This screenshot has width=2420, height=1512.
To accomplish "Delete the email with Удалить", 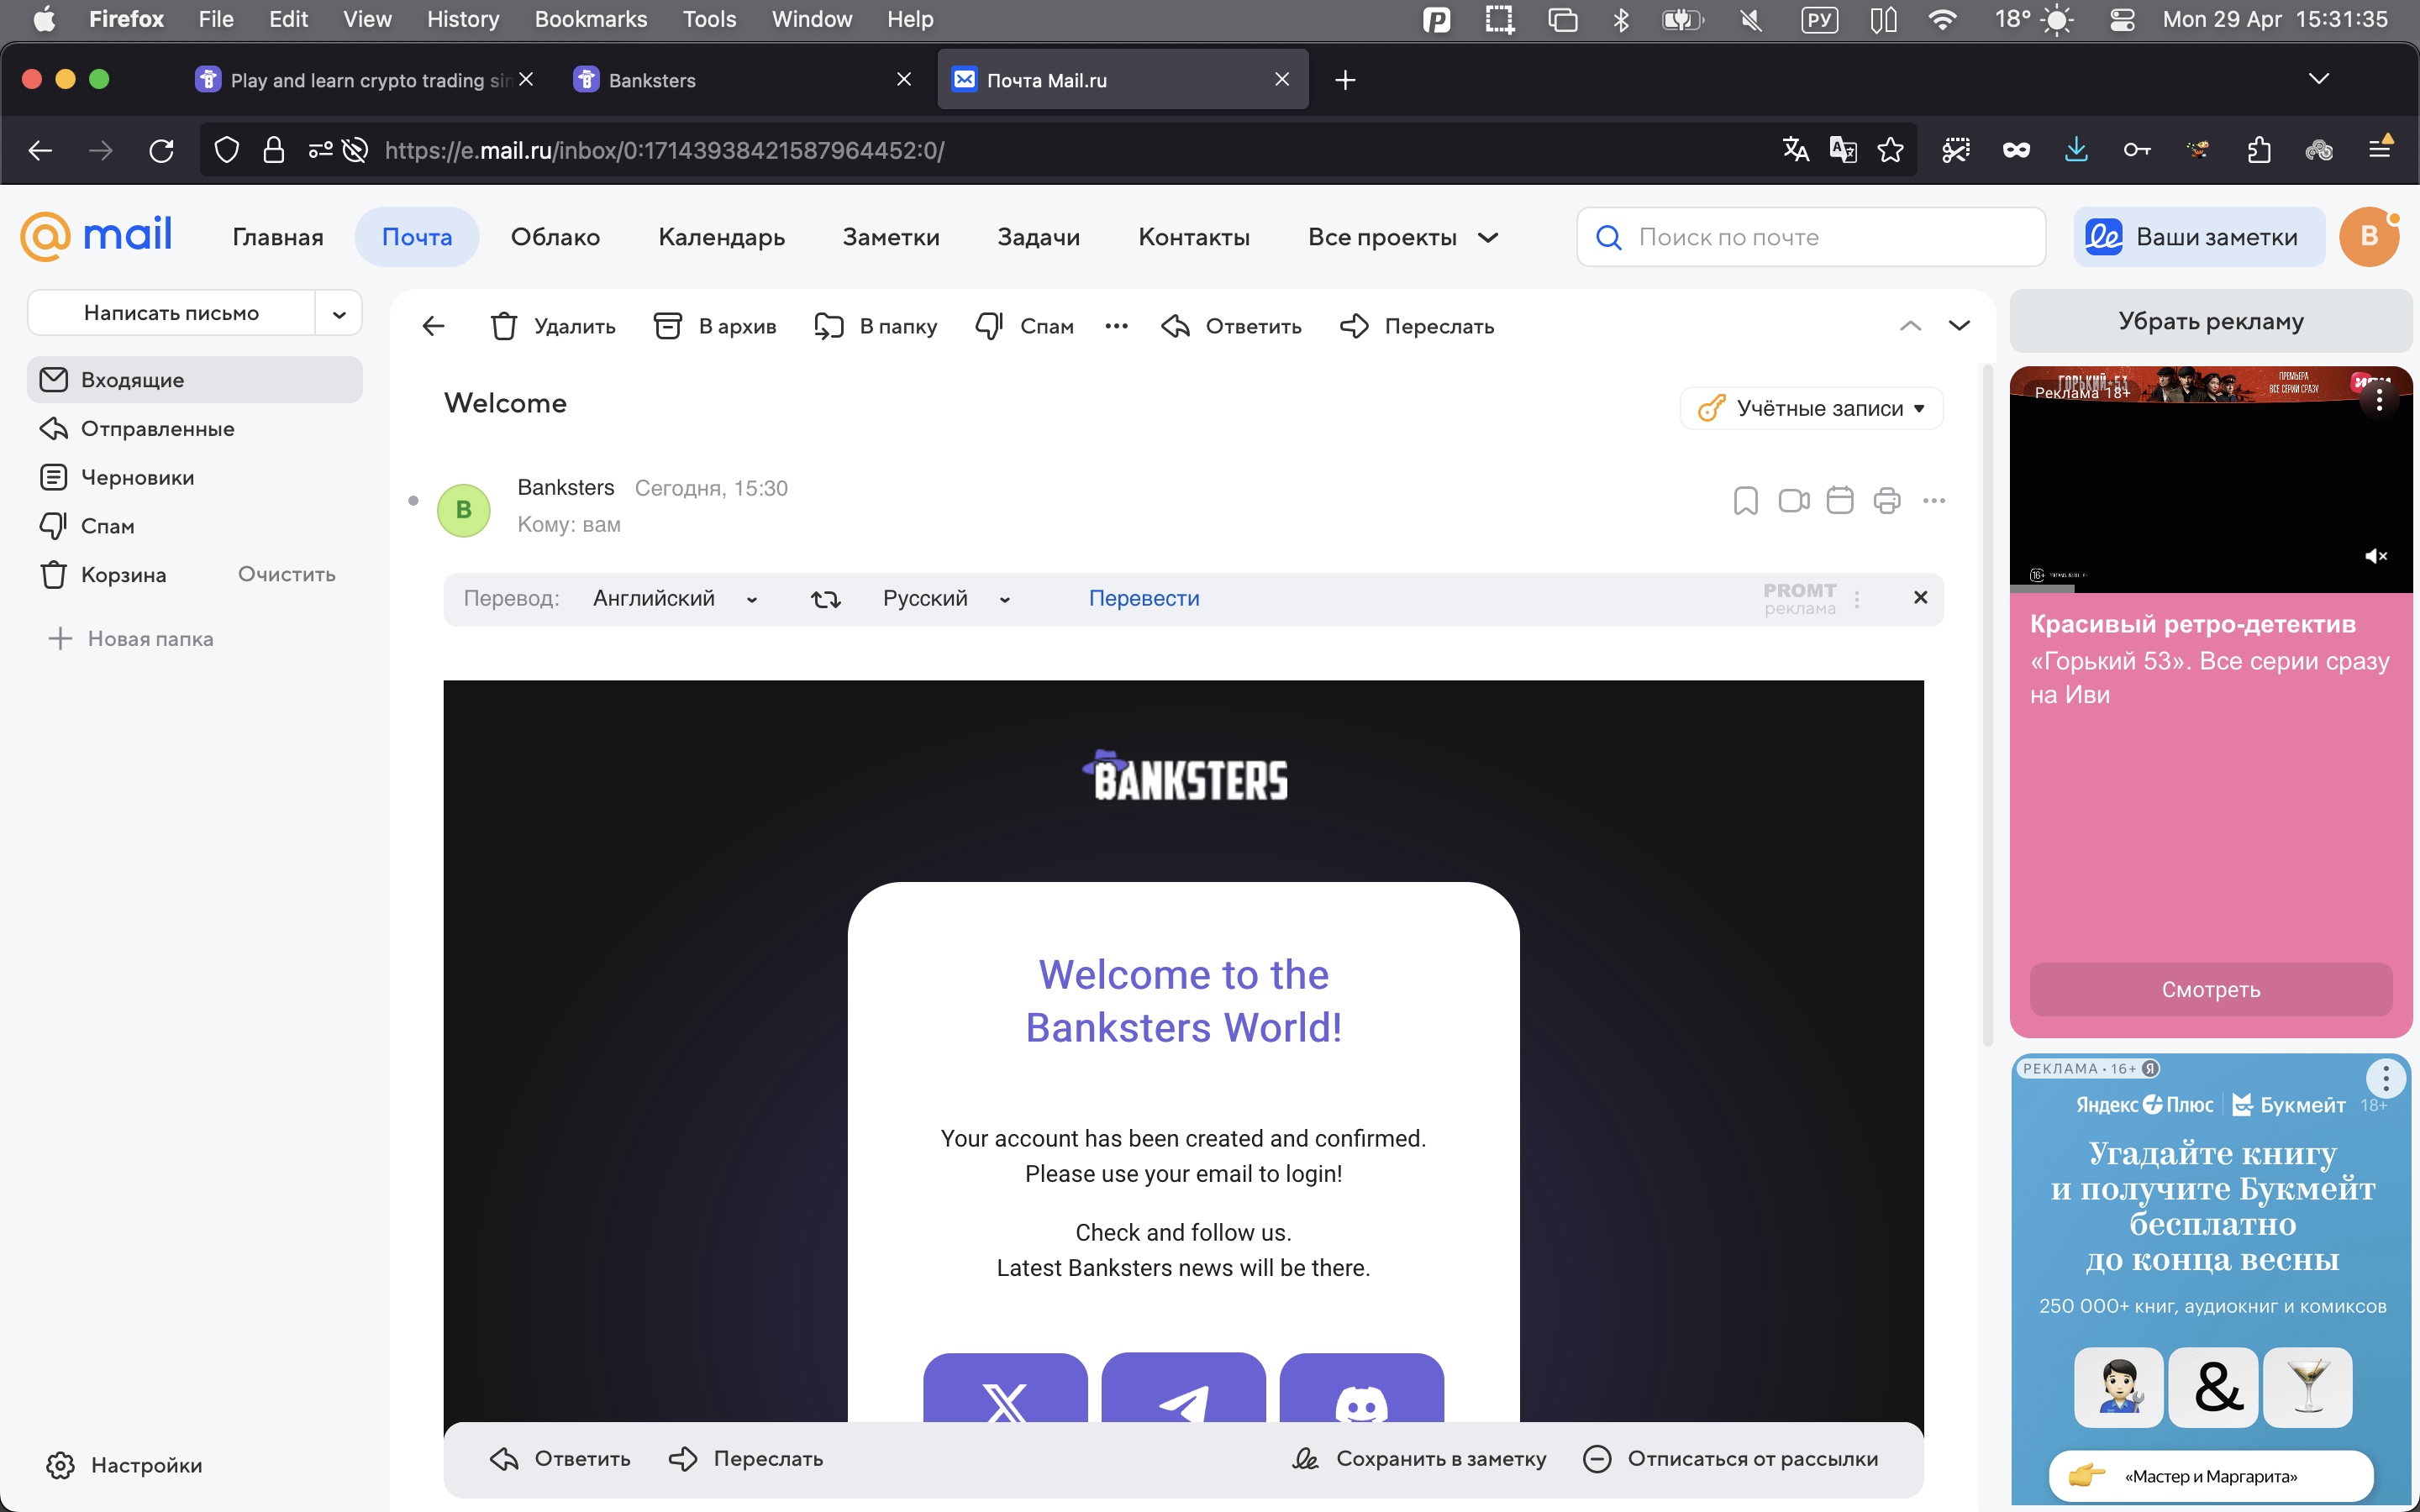I will point(553,326).
